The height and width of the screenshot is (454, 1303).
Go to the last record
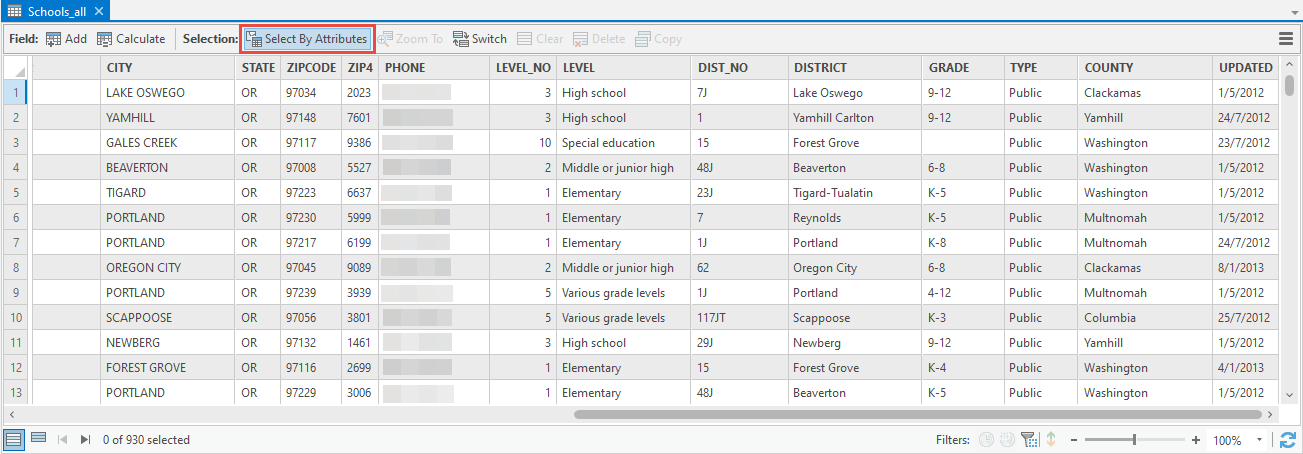(x=85, y=440)
